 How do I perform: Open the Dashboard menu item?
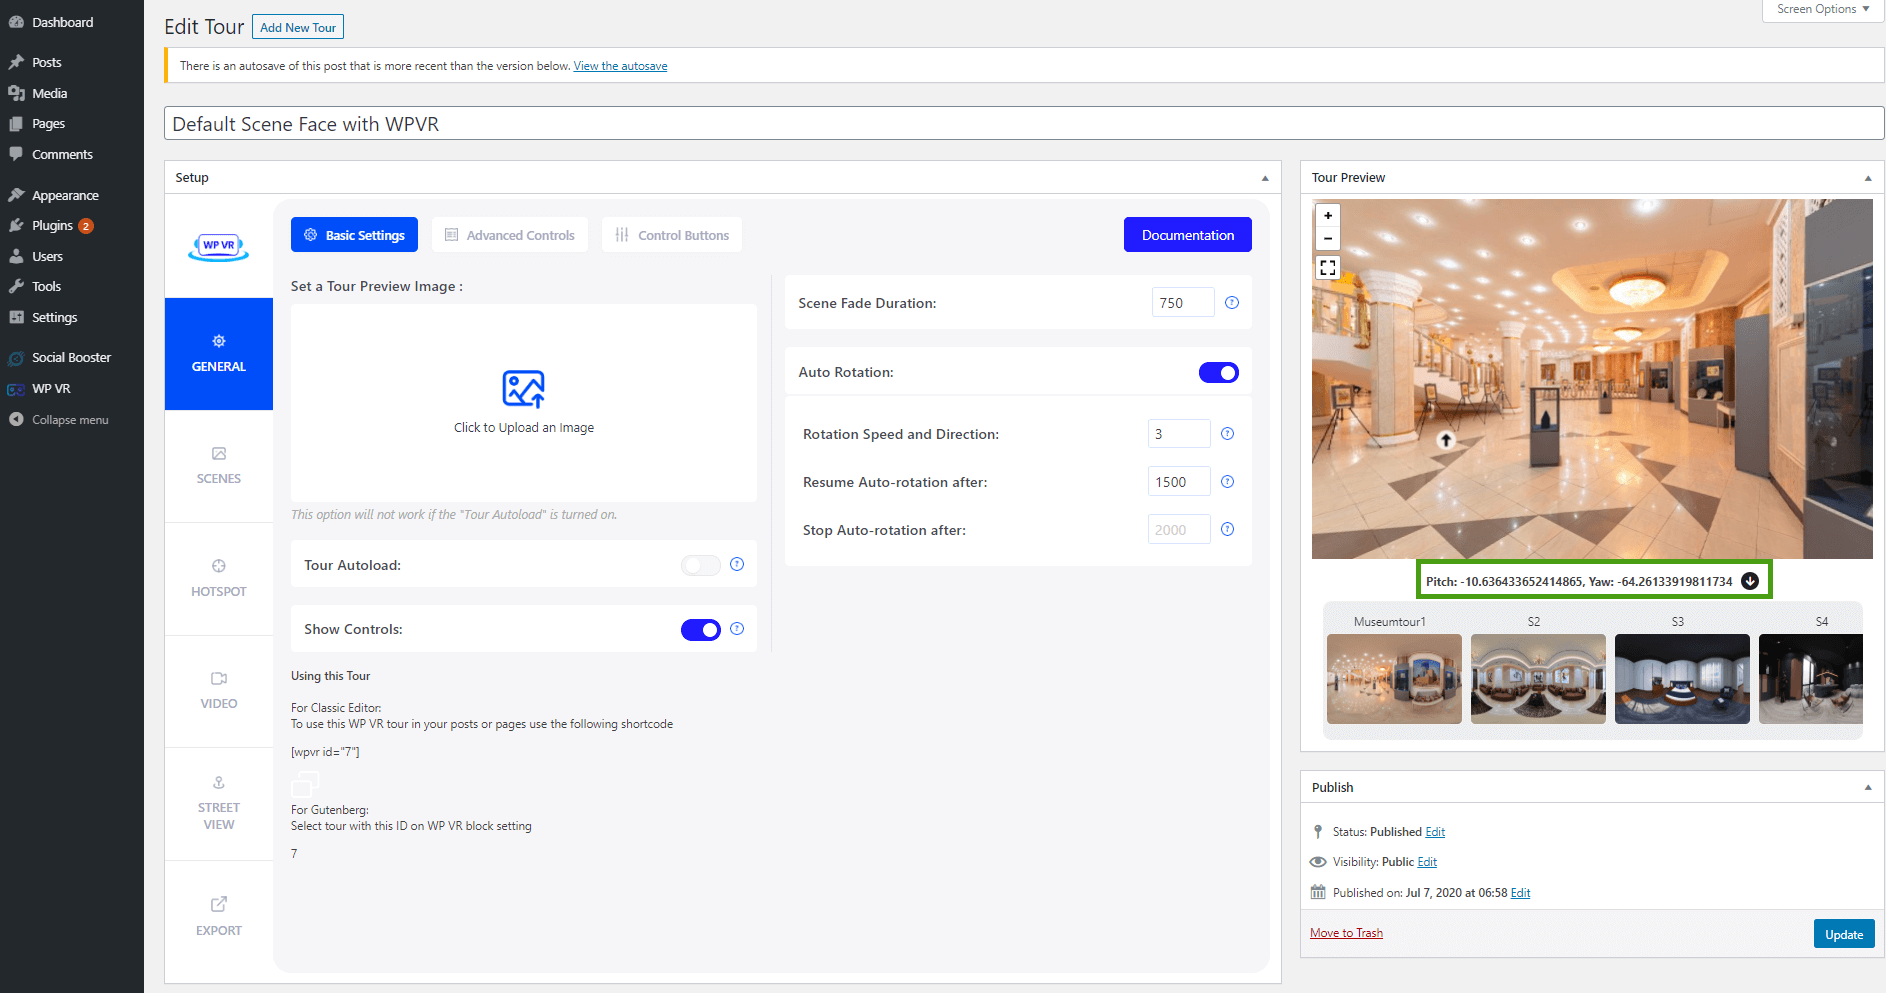[62, 22]
